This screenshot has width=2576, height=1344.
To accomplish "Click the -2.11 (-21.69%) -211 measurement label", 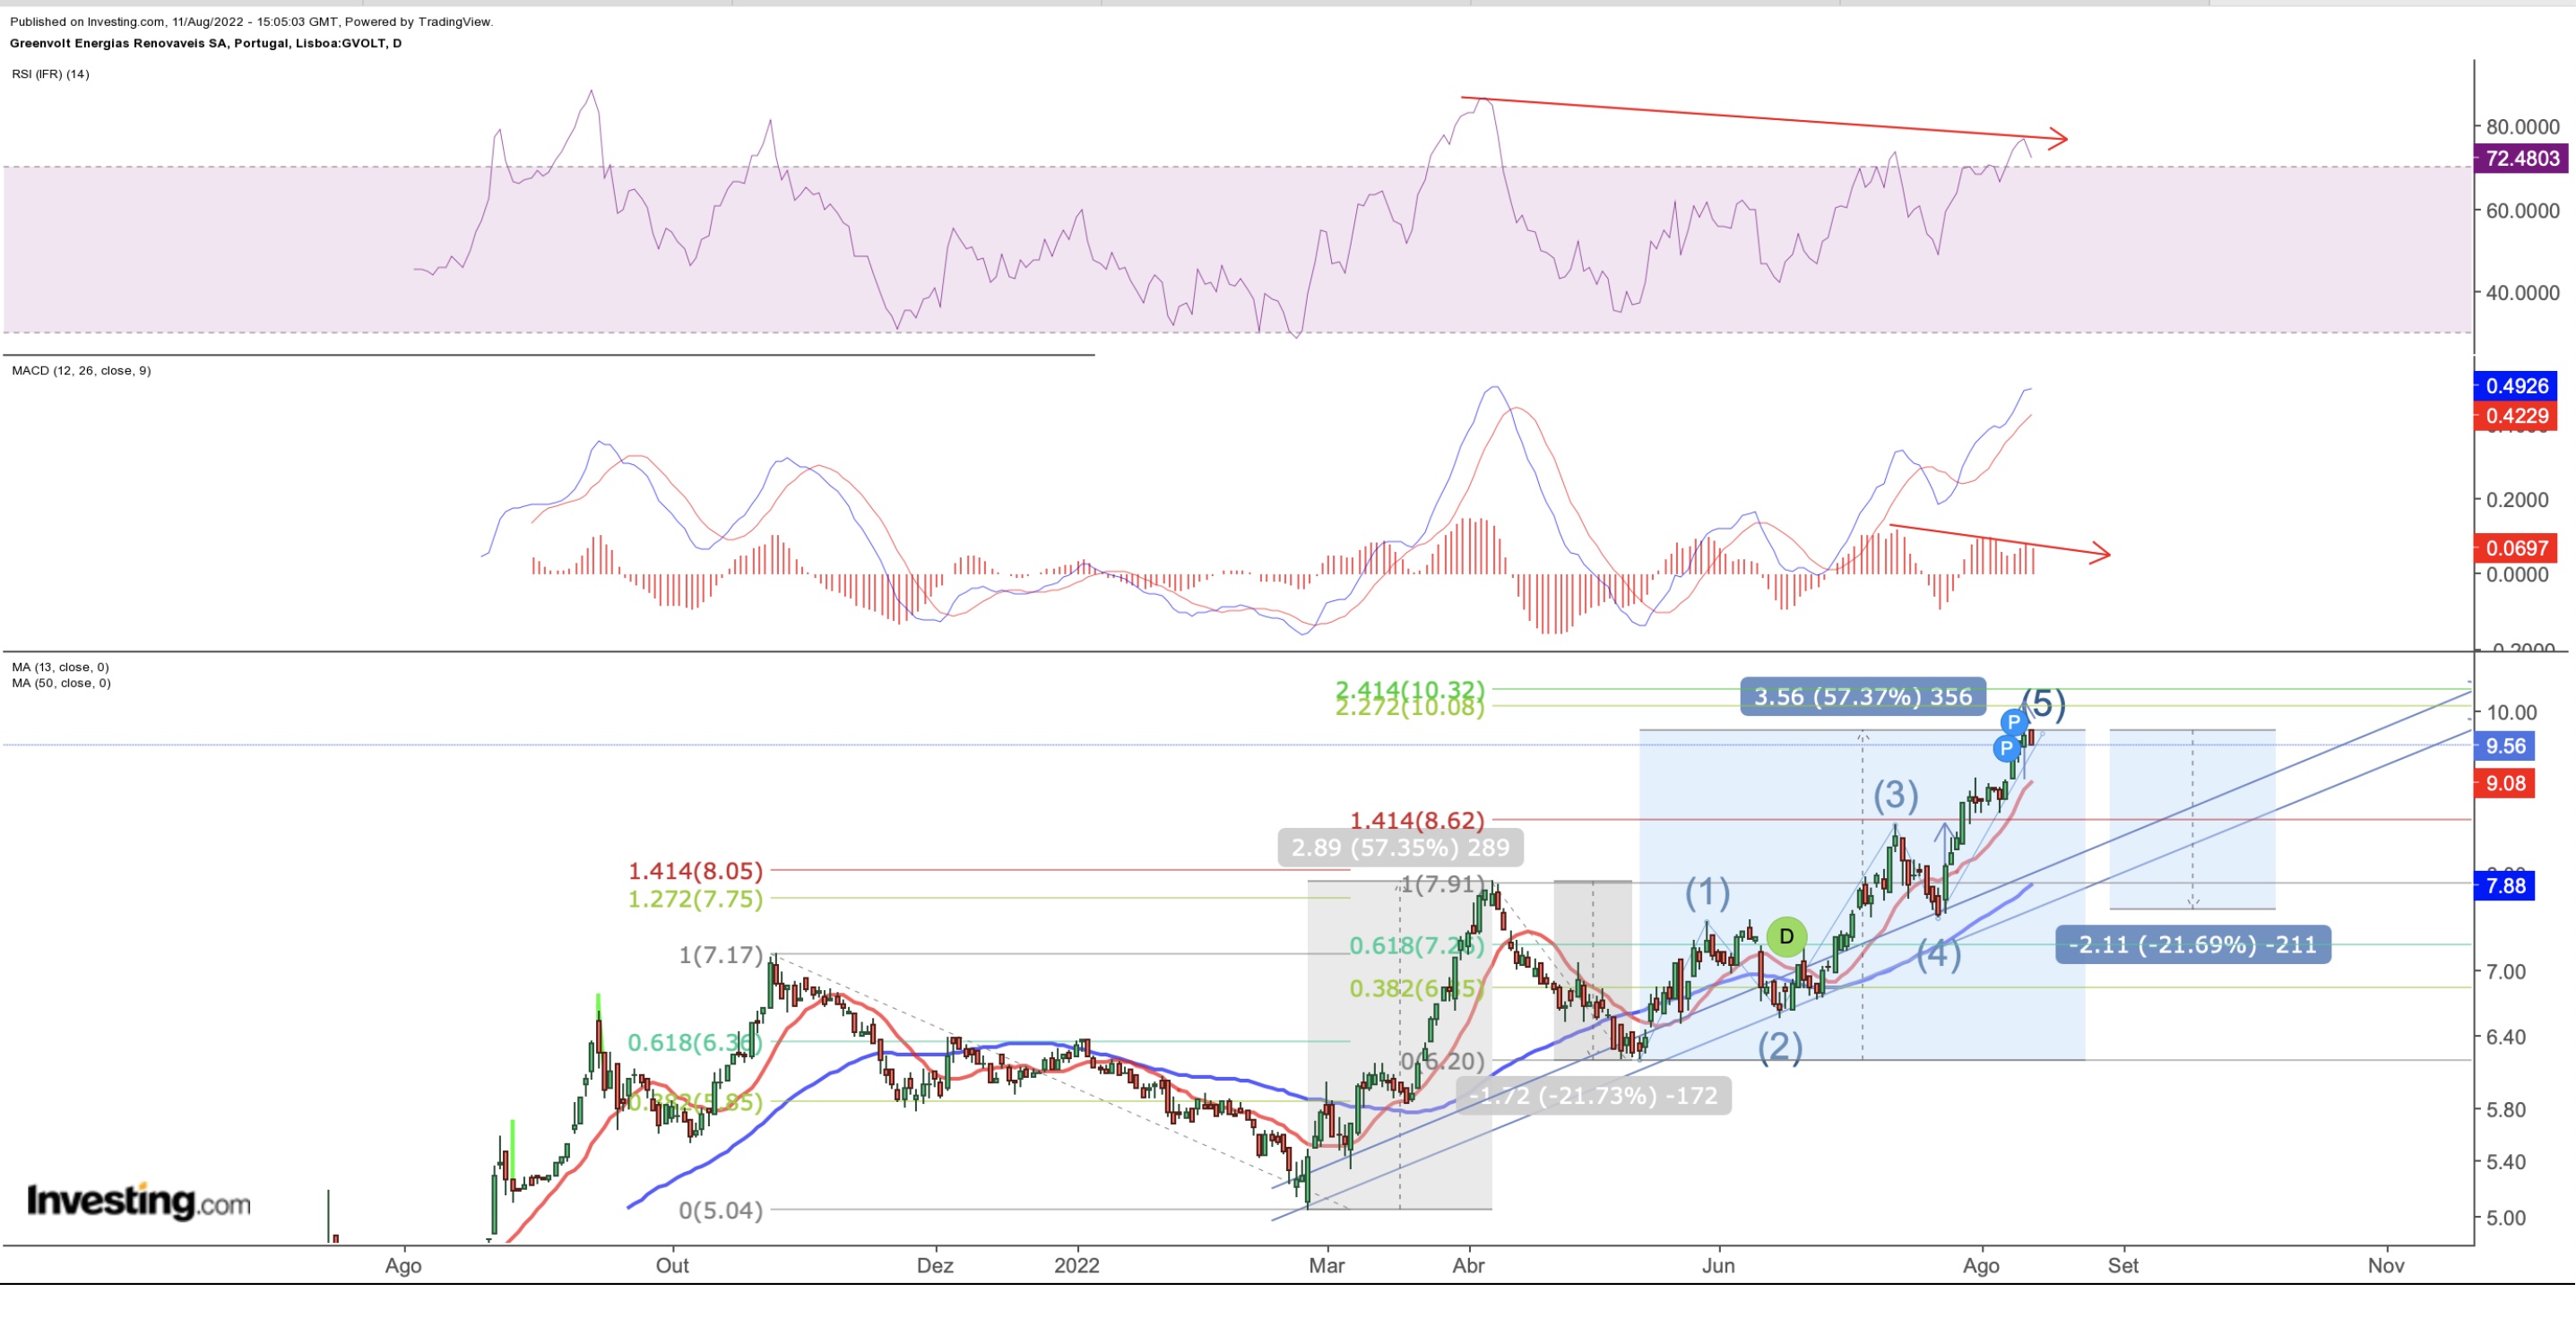I will pyautogui.click(x=2192, y=945).
